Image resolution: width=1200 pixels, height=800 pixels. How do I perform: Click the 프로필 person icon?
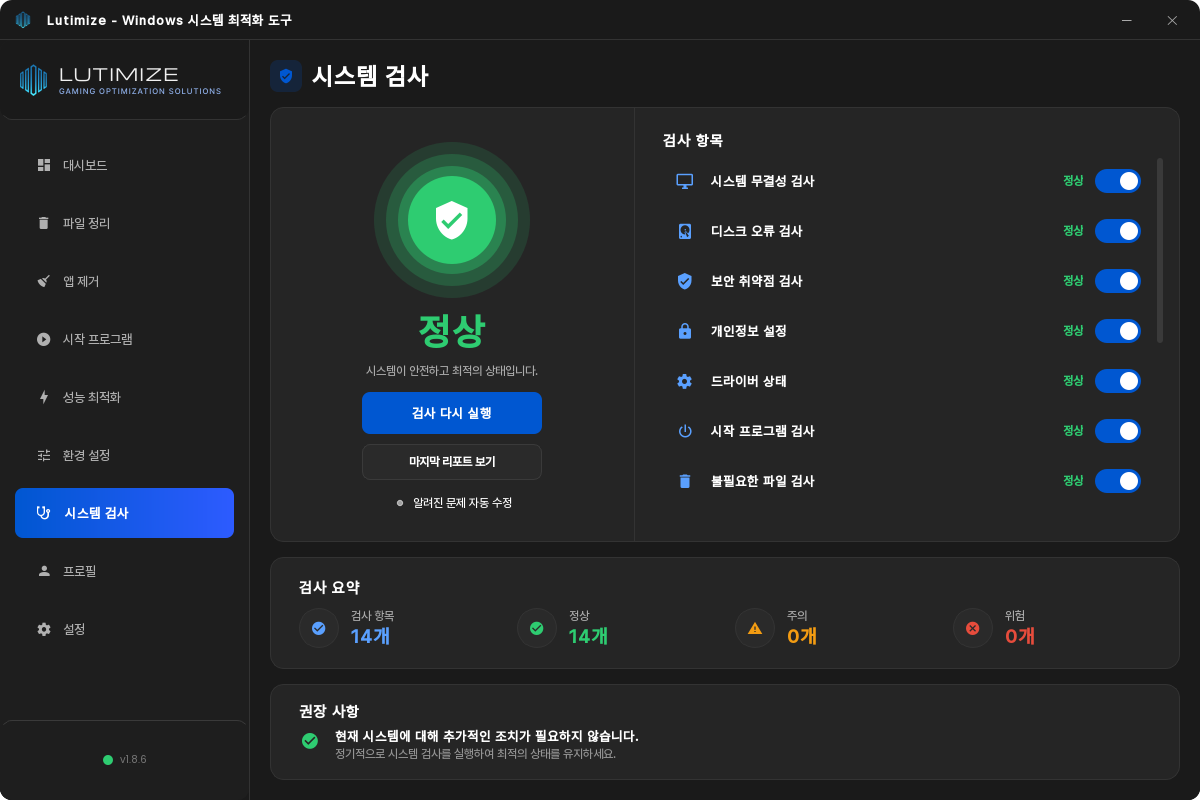tap(43, 571)
